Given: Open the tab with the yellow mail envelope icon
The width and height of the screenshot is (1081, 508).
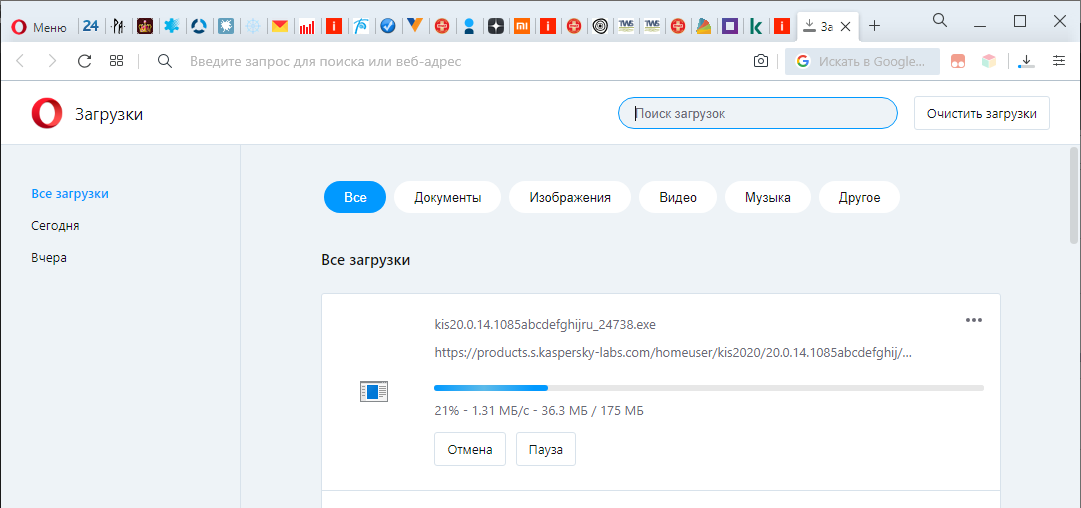Looking at the screenshot, I should pyautogui.click(x=280, y=27).
